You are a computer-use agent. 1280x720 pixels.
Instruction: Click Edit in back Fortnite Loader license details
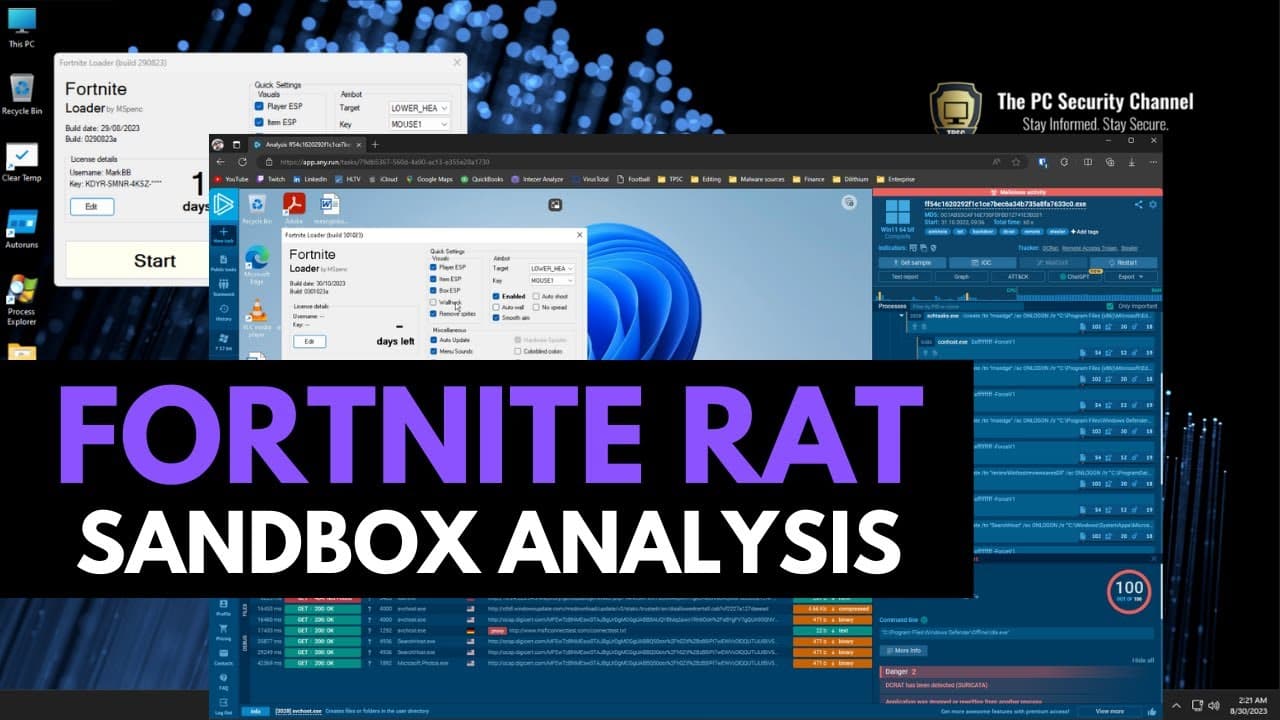[91, 207]
